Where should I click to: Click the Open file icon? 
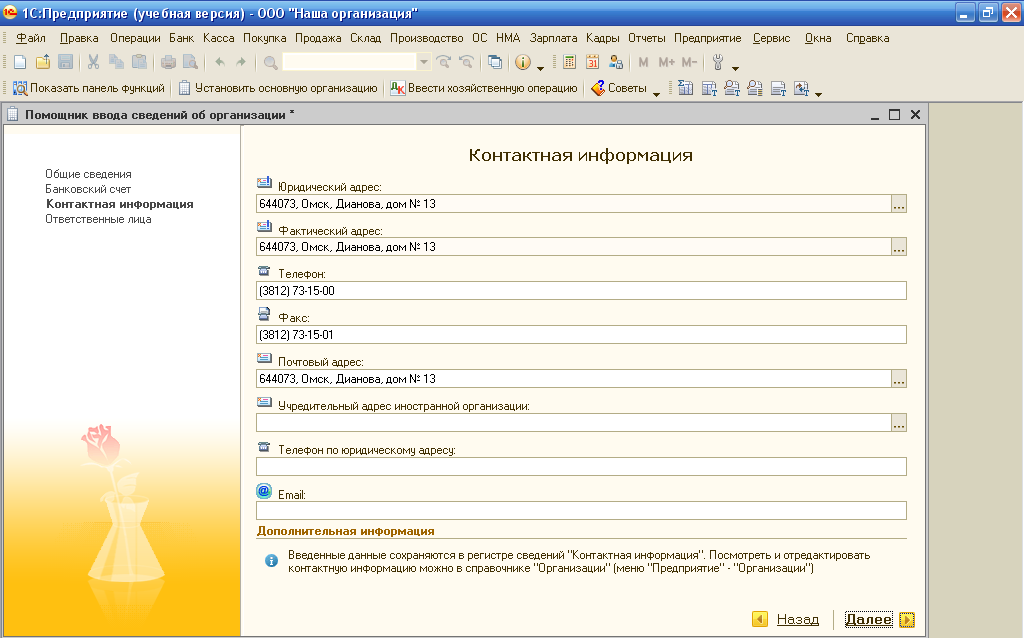[42, 62]
